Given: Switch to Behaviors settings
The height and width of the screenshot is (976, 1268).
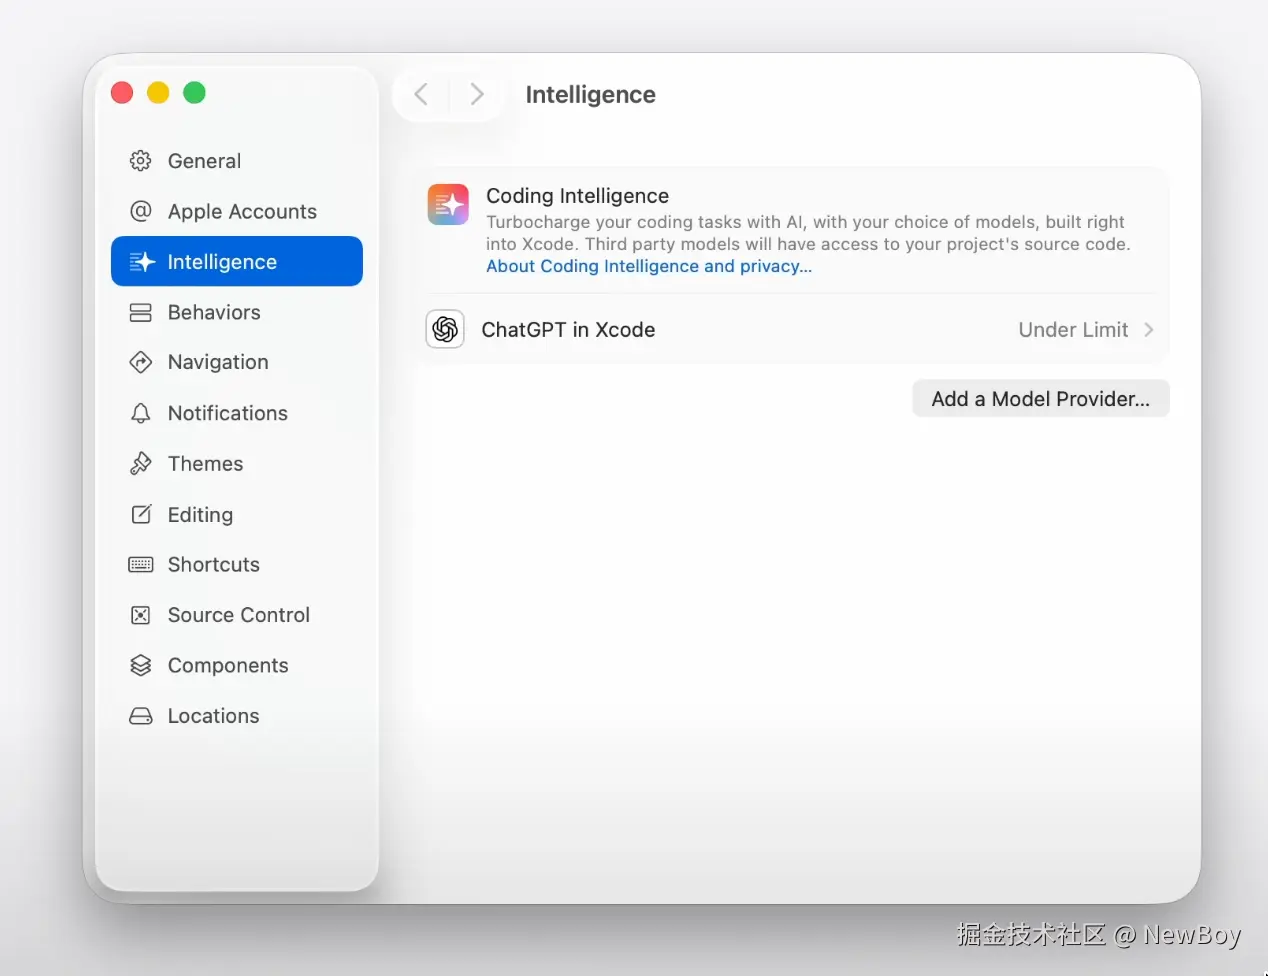Looking at the screenshot, I should 237,312.
